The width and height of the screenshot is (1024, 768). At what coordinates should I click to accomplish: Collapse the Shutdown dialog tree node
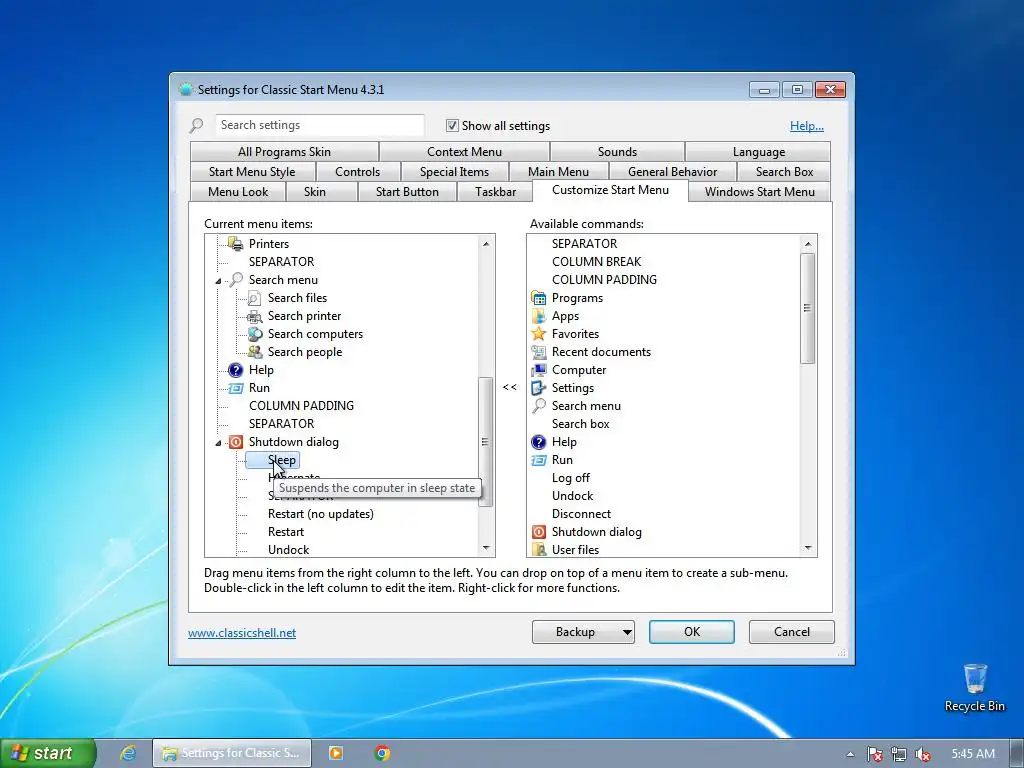219,443
